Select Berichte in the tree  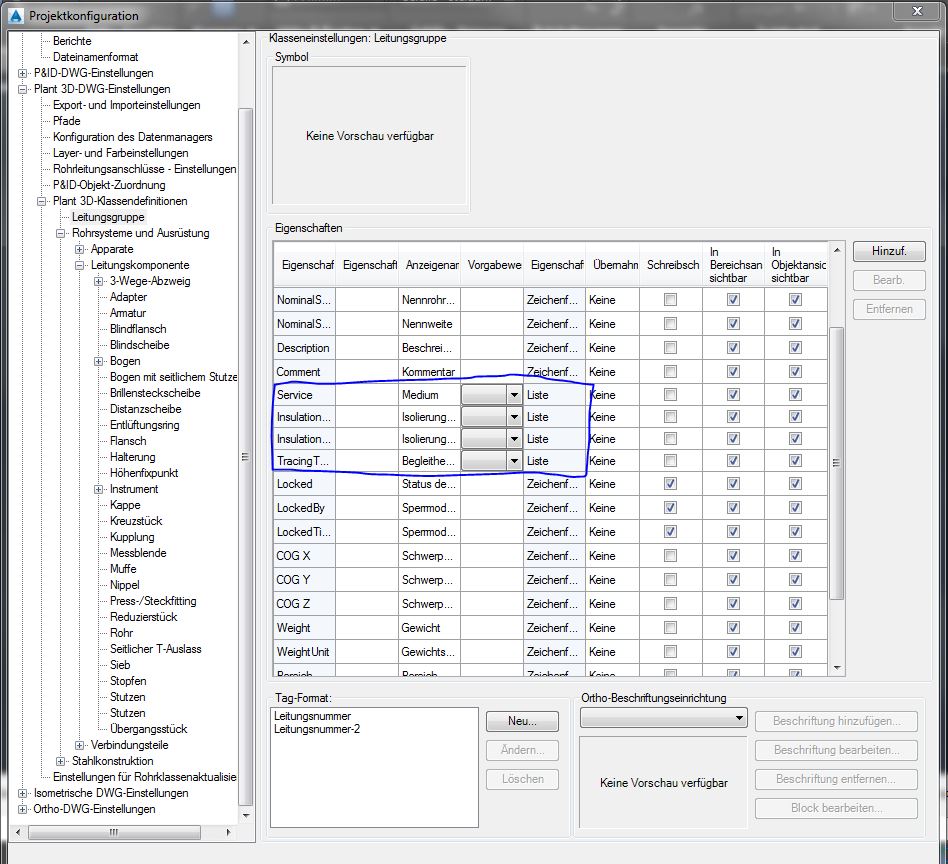[72, 41]
